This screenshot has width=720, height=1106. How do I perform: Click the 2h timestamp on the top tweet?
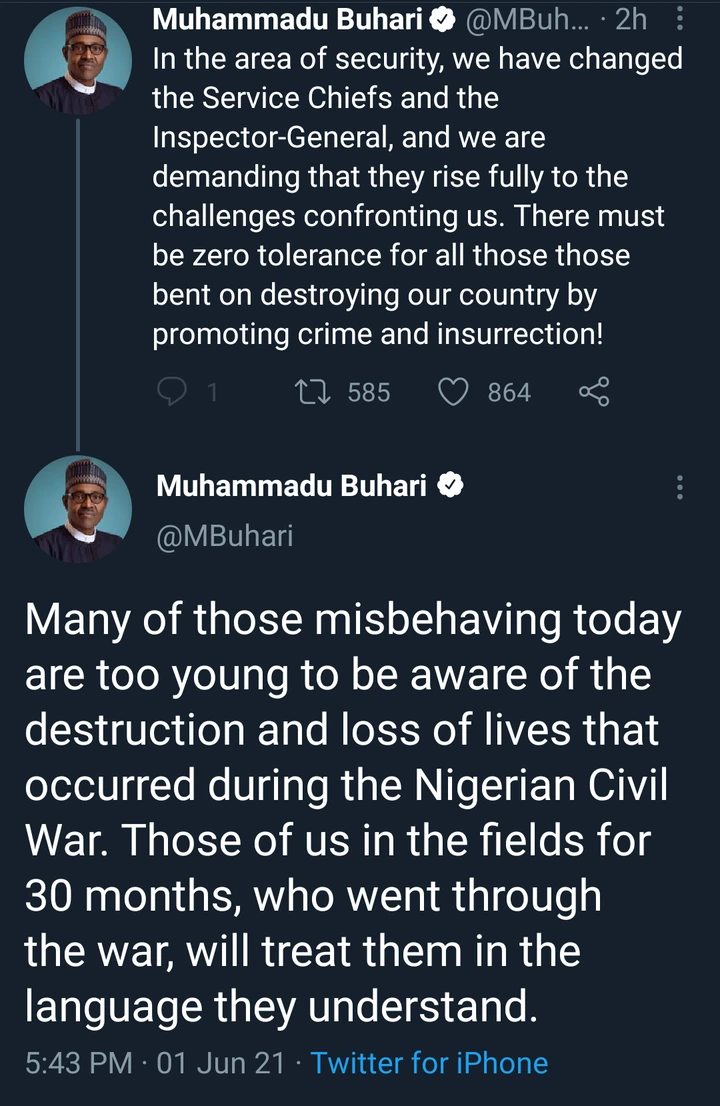(x=630, y=20)
